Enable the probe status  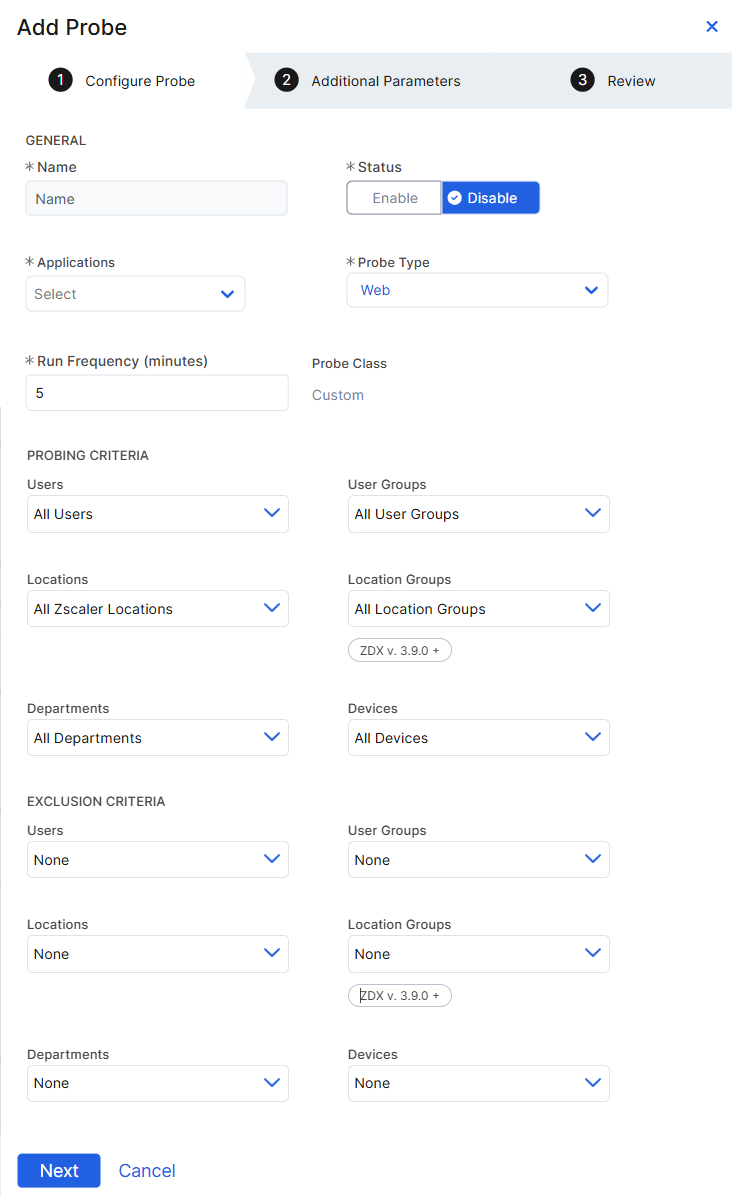point(394,198)
